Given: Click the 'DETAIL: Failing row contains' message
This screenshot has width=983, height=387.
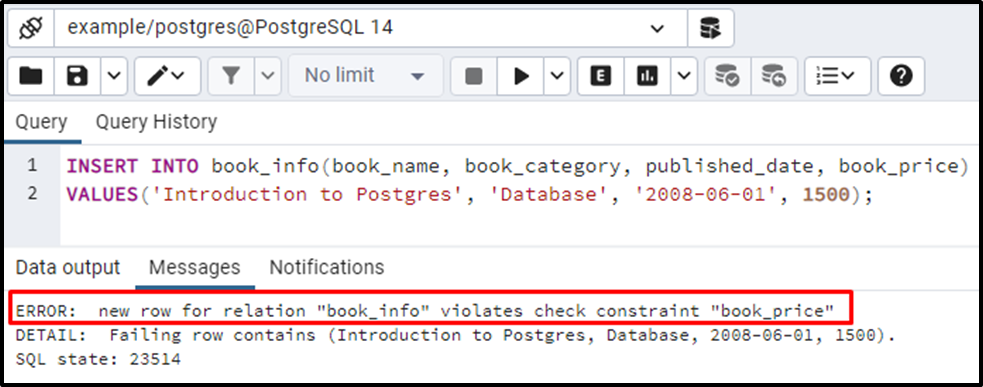Looking at the screenshot, I should click(x=455, y=336).
